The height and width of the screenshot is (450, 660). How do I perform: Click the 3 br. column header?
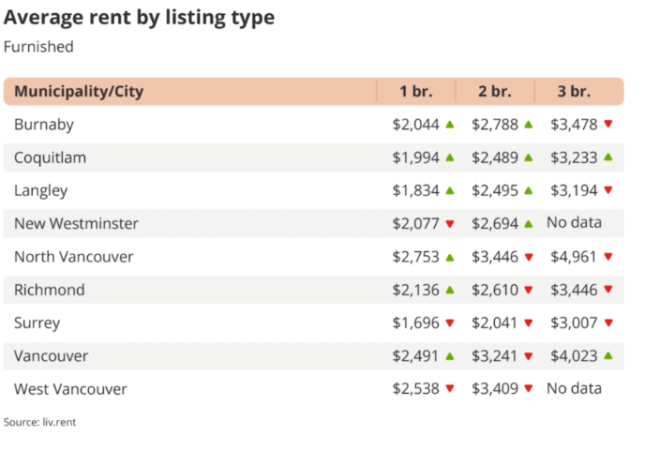click(x=574, y=92)
